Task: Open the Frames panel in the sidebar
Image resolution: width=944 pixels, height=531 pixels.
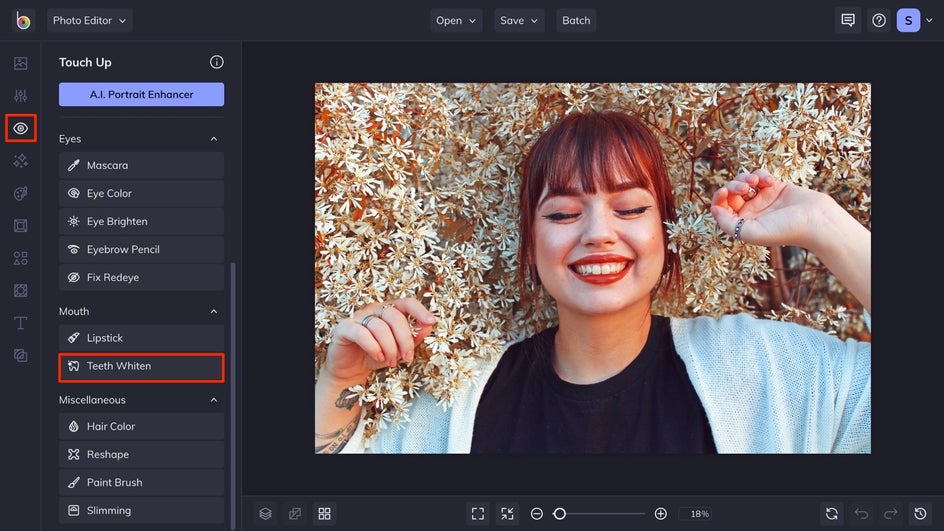Action: click(20, 226)
